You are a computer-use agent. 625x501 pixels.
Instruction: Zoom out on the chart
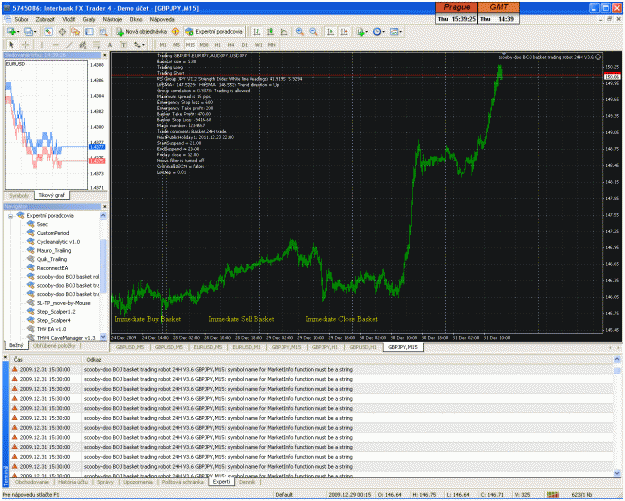[314, 31]
